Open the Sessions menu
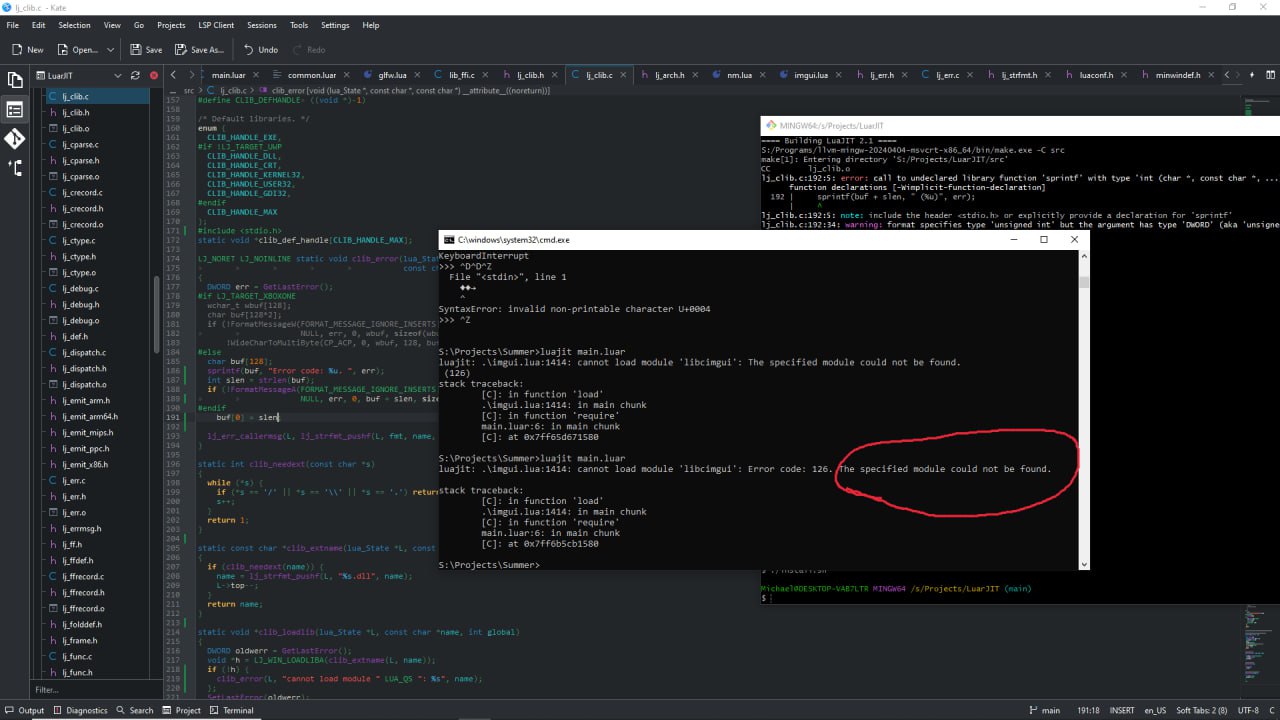 [x=261, y=25]
